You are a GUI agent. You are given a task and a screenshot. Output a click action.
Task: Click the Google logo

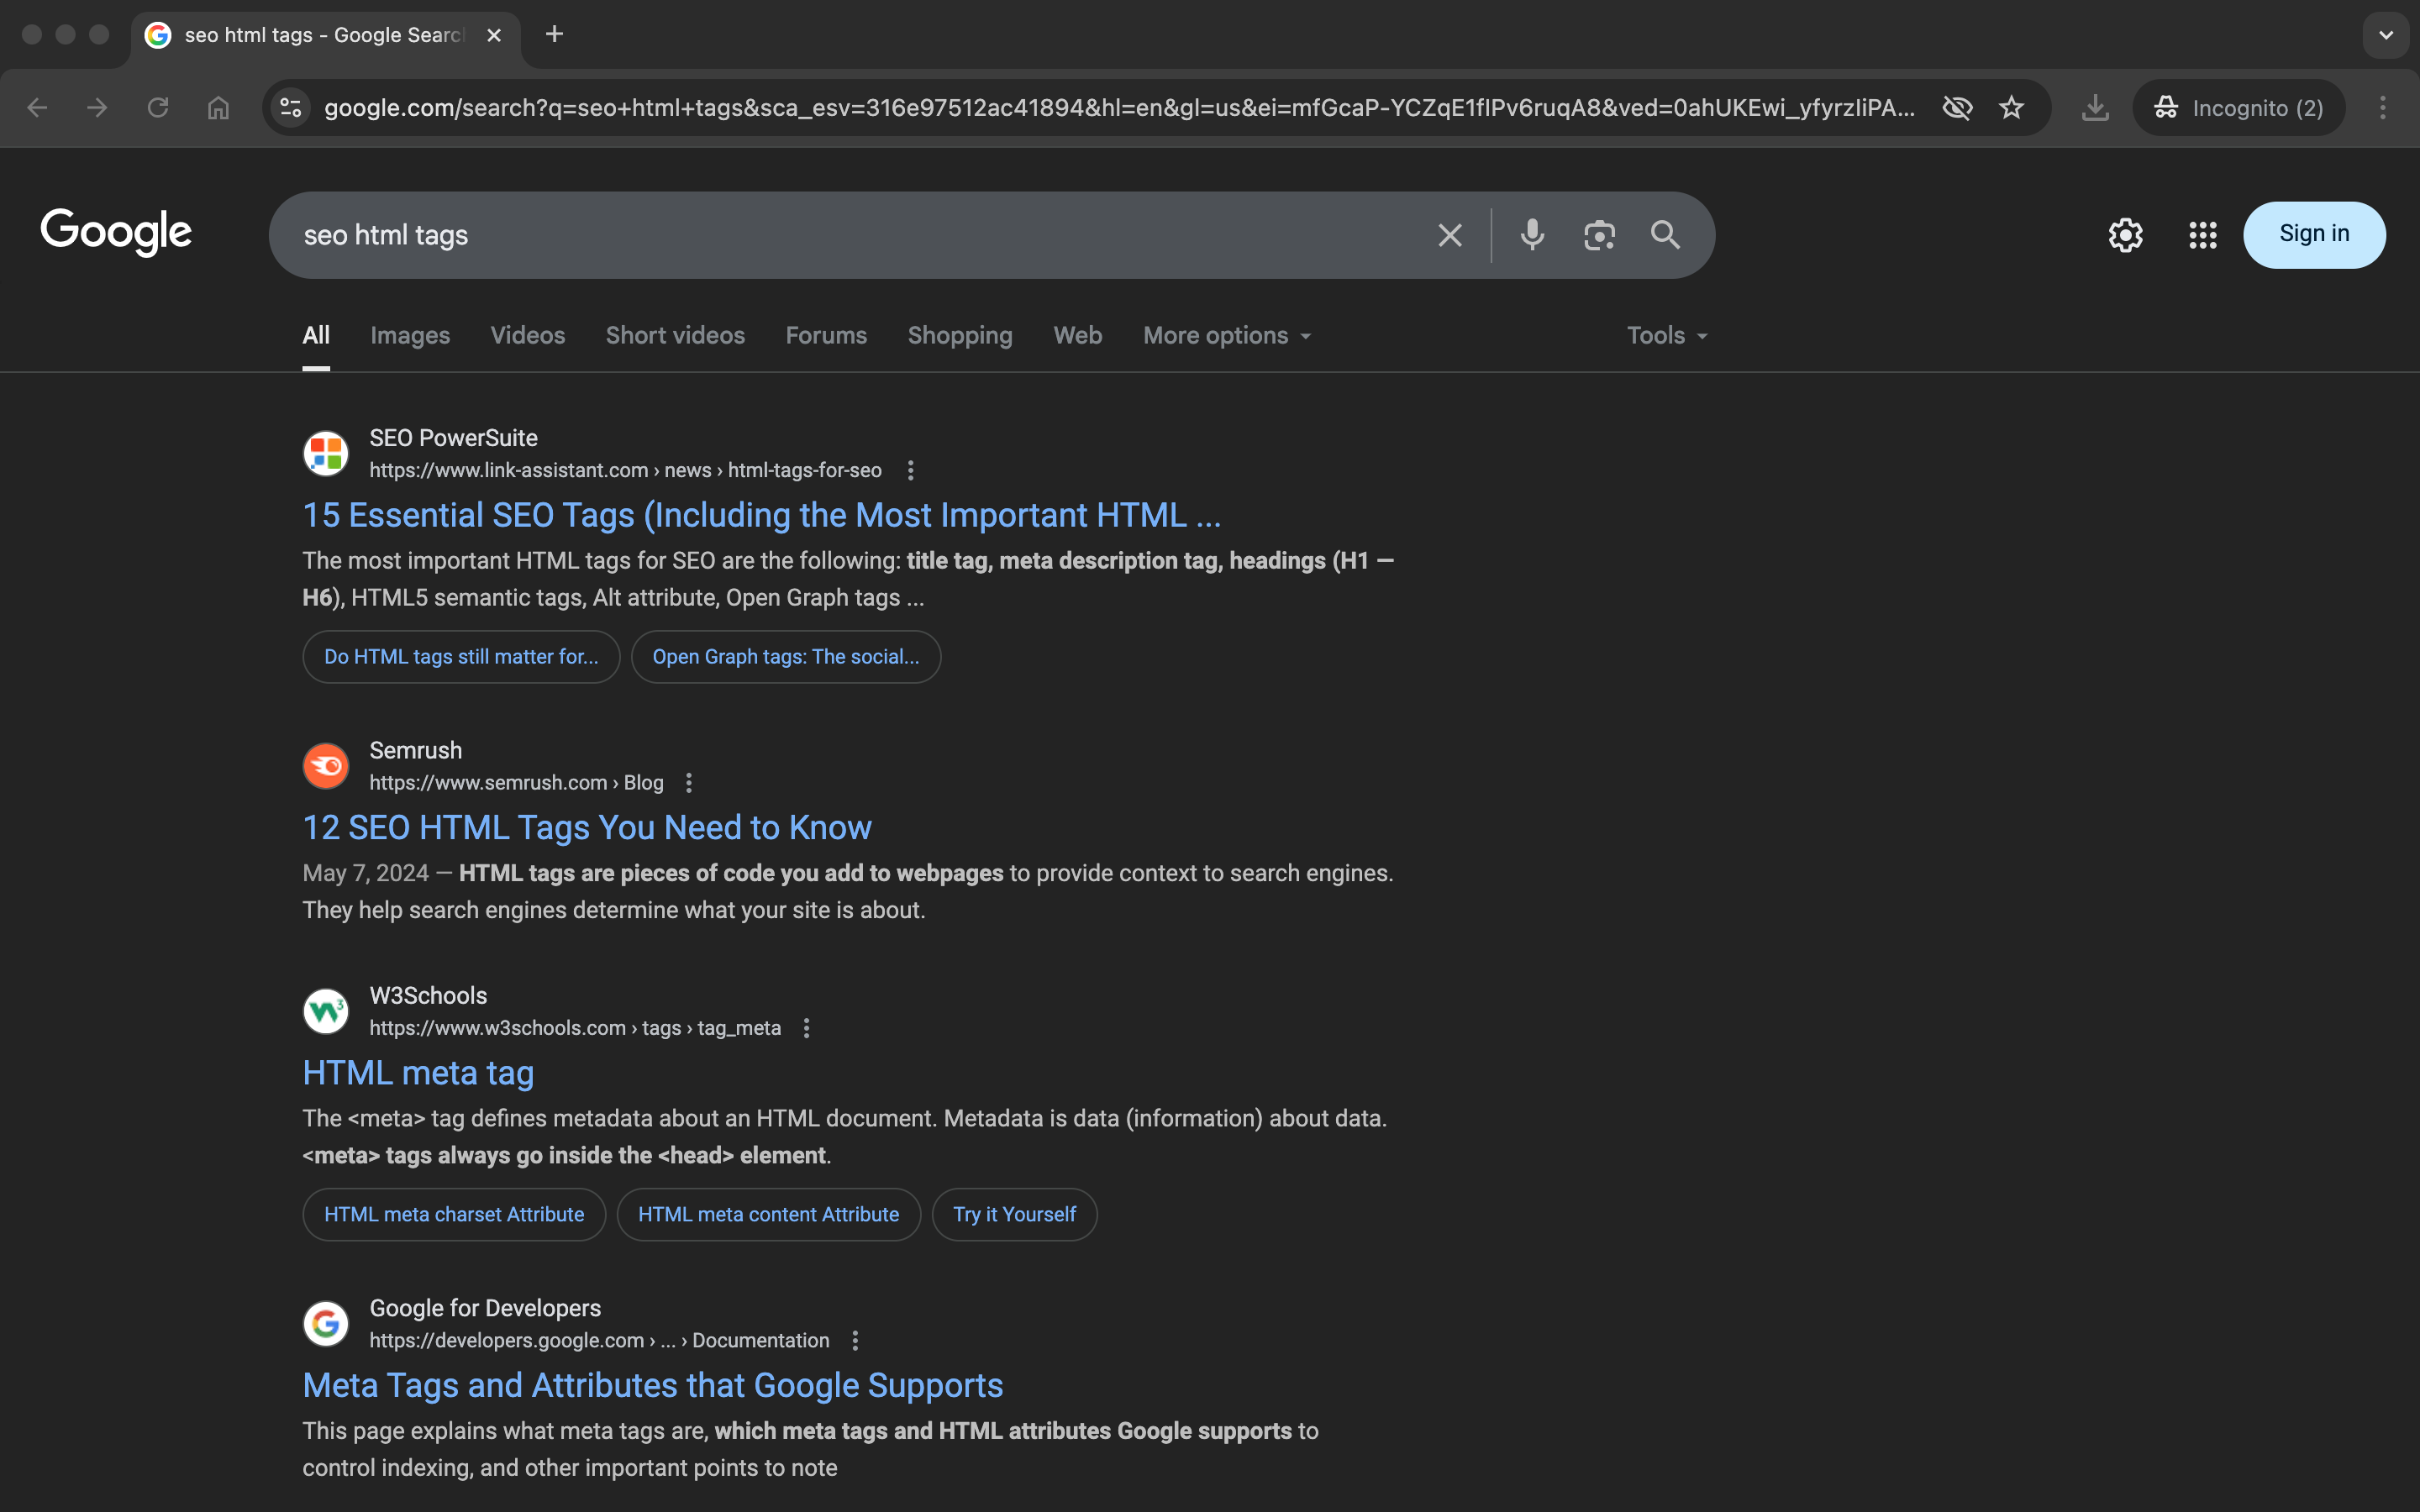[x=116, y=233]
